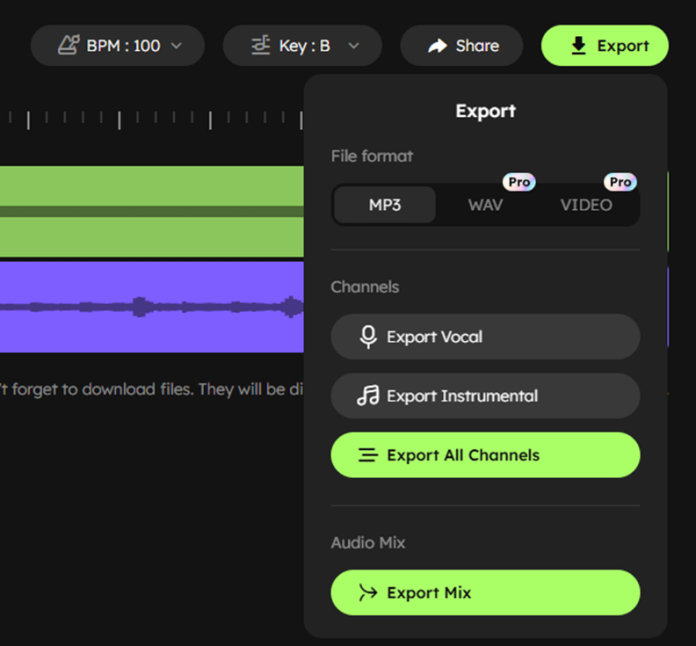Click the music note icon in Export Instrumental
The width and height of the screenshot is (696, 646).
pos(368,395)
